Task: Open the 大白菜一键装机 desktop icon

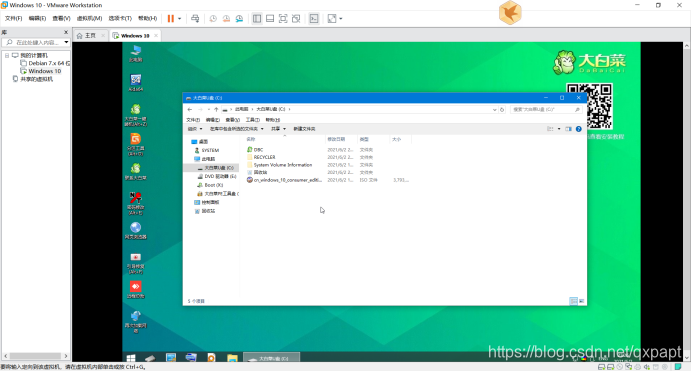Action: click(135, 115)
